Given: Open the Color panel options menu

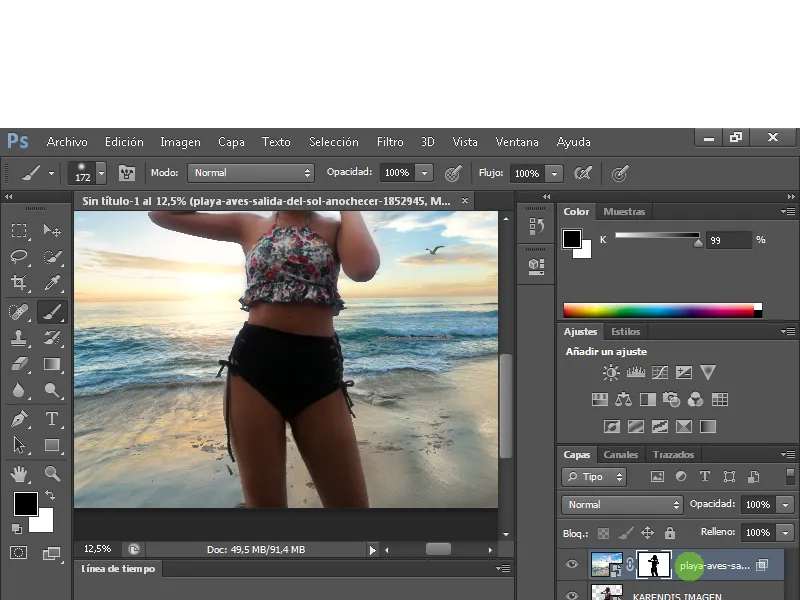Looking at the screenshot, I should (788, 211).
